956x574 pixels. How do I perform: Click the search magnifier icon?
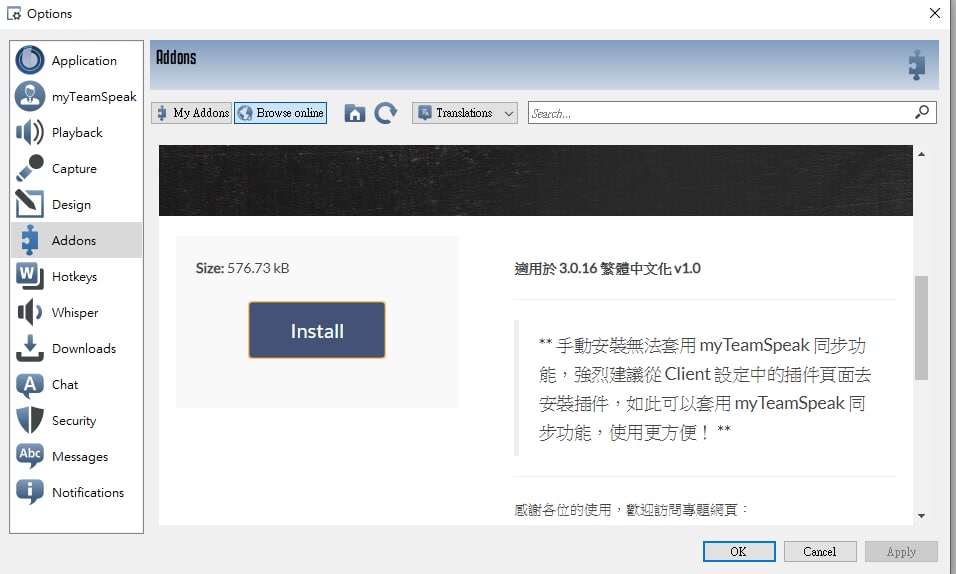coord(922,113)
